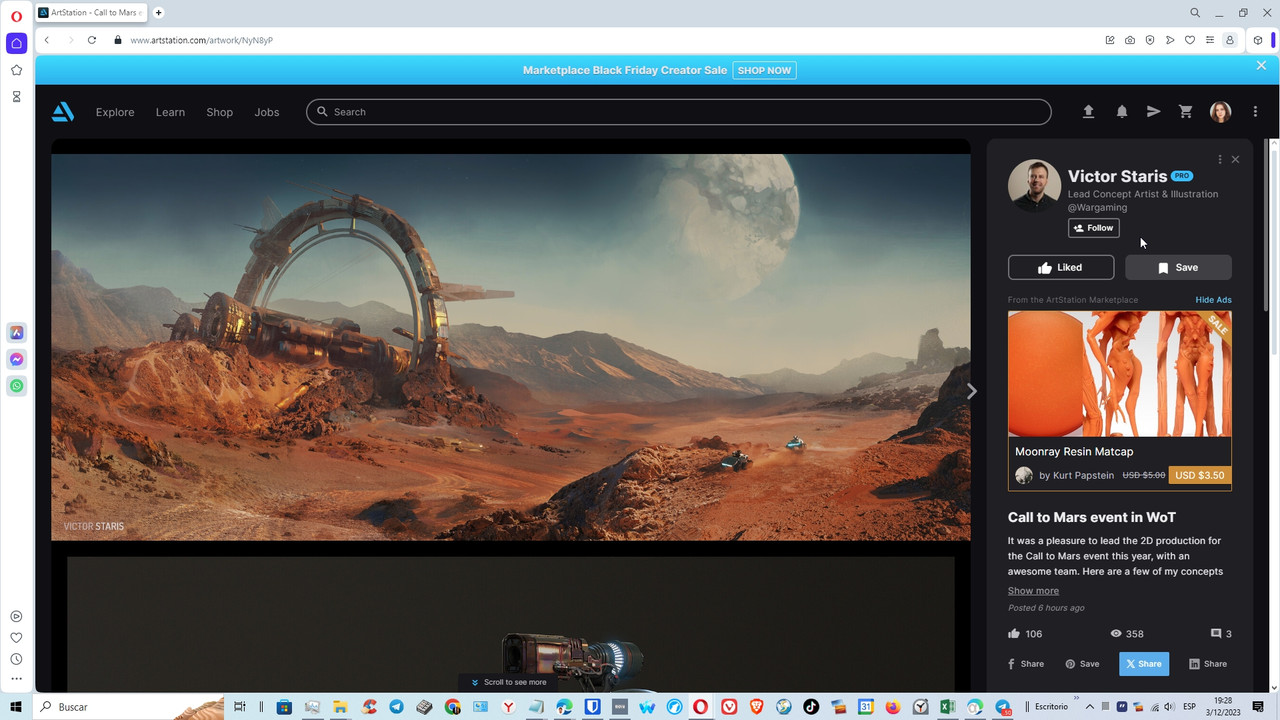Image resolution: width=1280 pixels, height=720 pixels.
Task: Open Windows Start menu
Action: (16, 707)
